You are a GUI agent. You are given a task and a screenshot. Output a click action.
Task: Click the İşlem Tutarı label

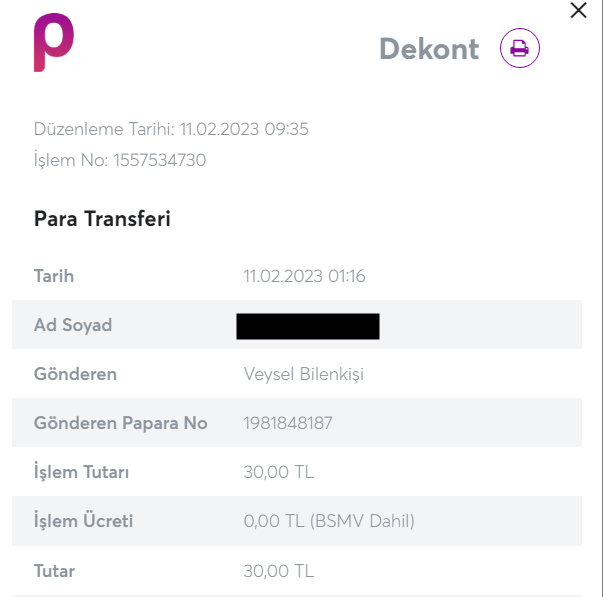pos(81,472)
